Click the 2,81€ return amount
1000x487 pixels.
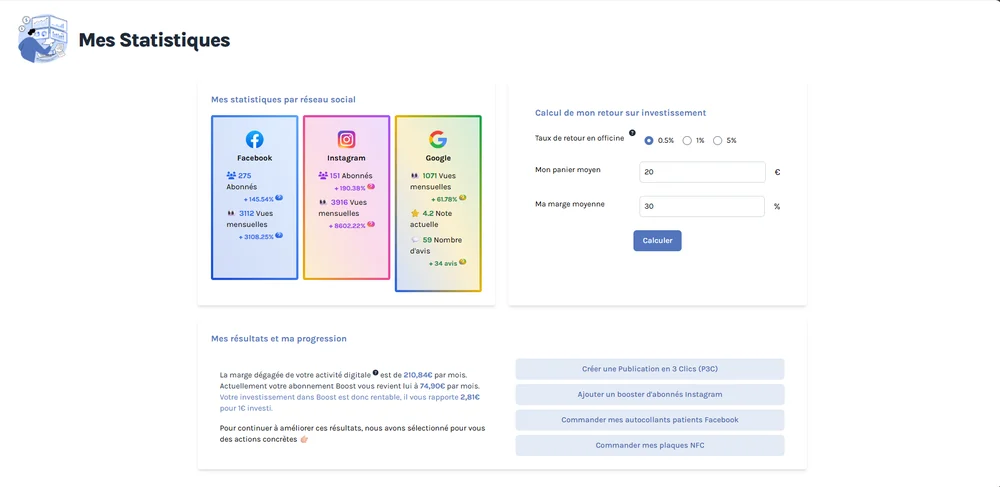click(470, 397)
